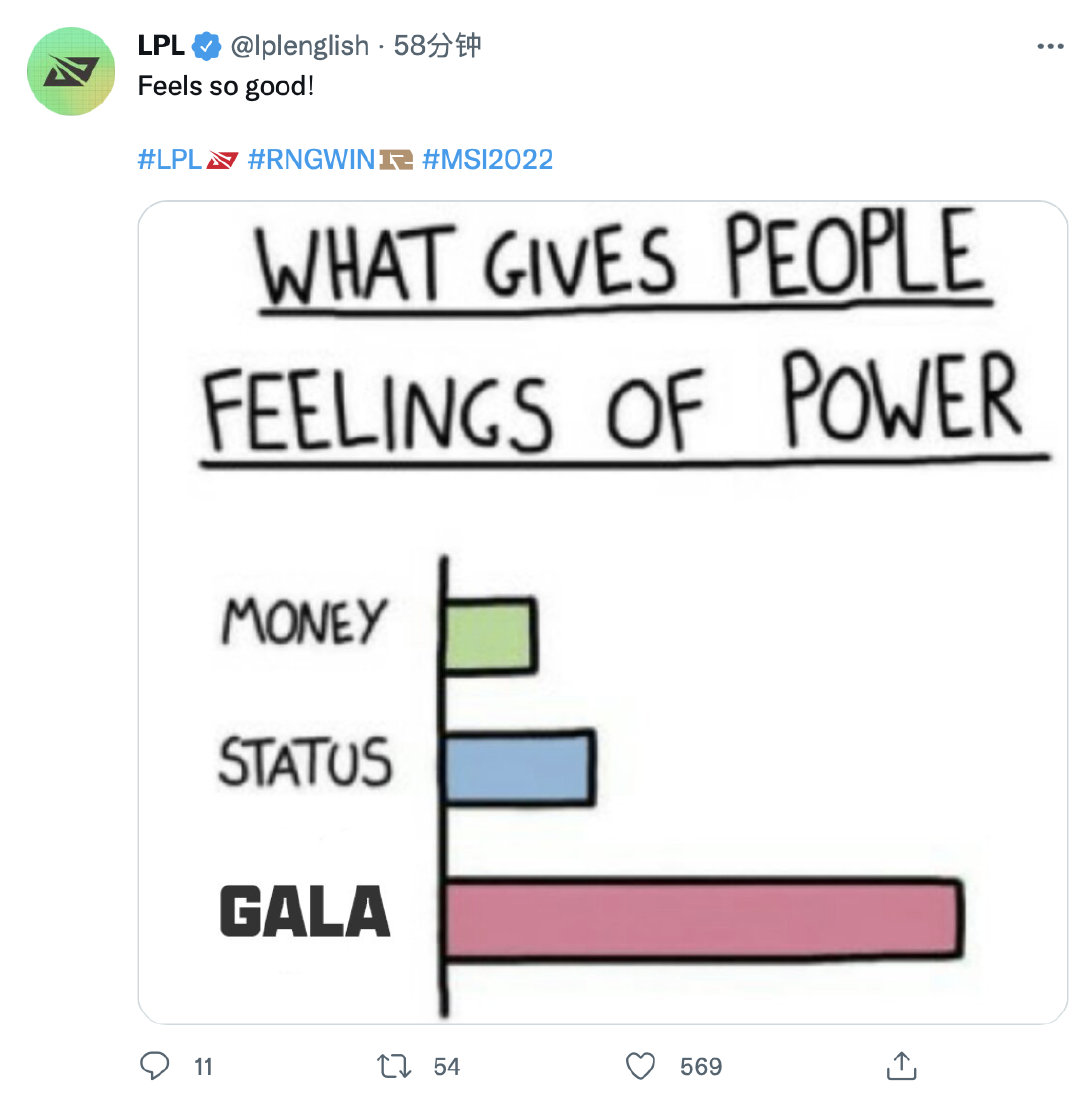Click the LPL display name
The width and height of the screenshot is (1080, 1104).
click(x=161, y=46)
